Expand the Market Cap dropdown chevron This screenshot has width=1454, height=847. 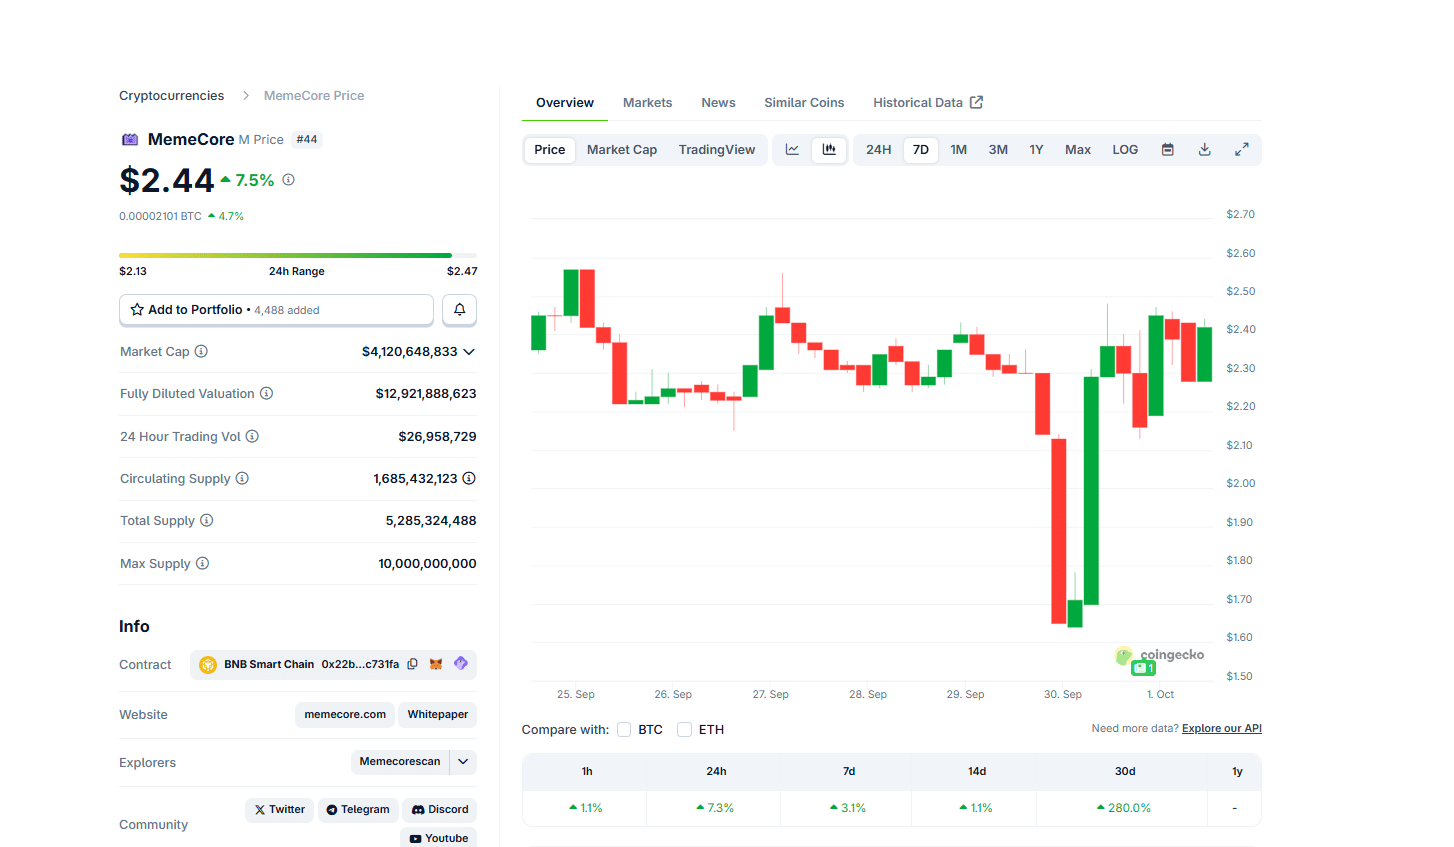tap(468, 351)
